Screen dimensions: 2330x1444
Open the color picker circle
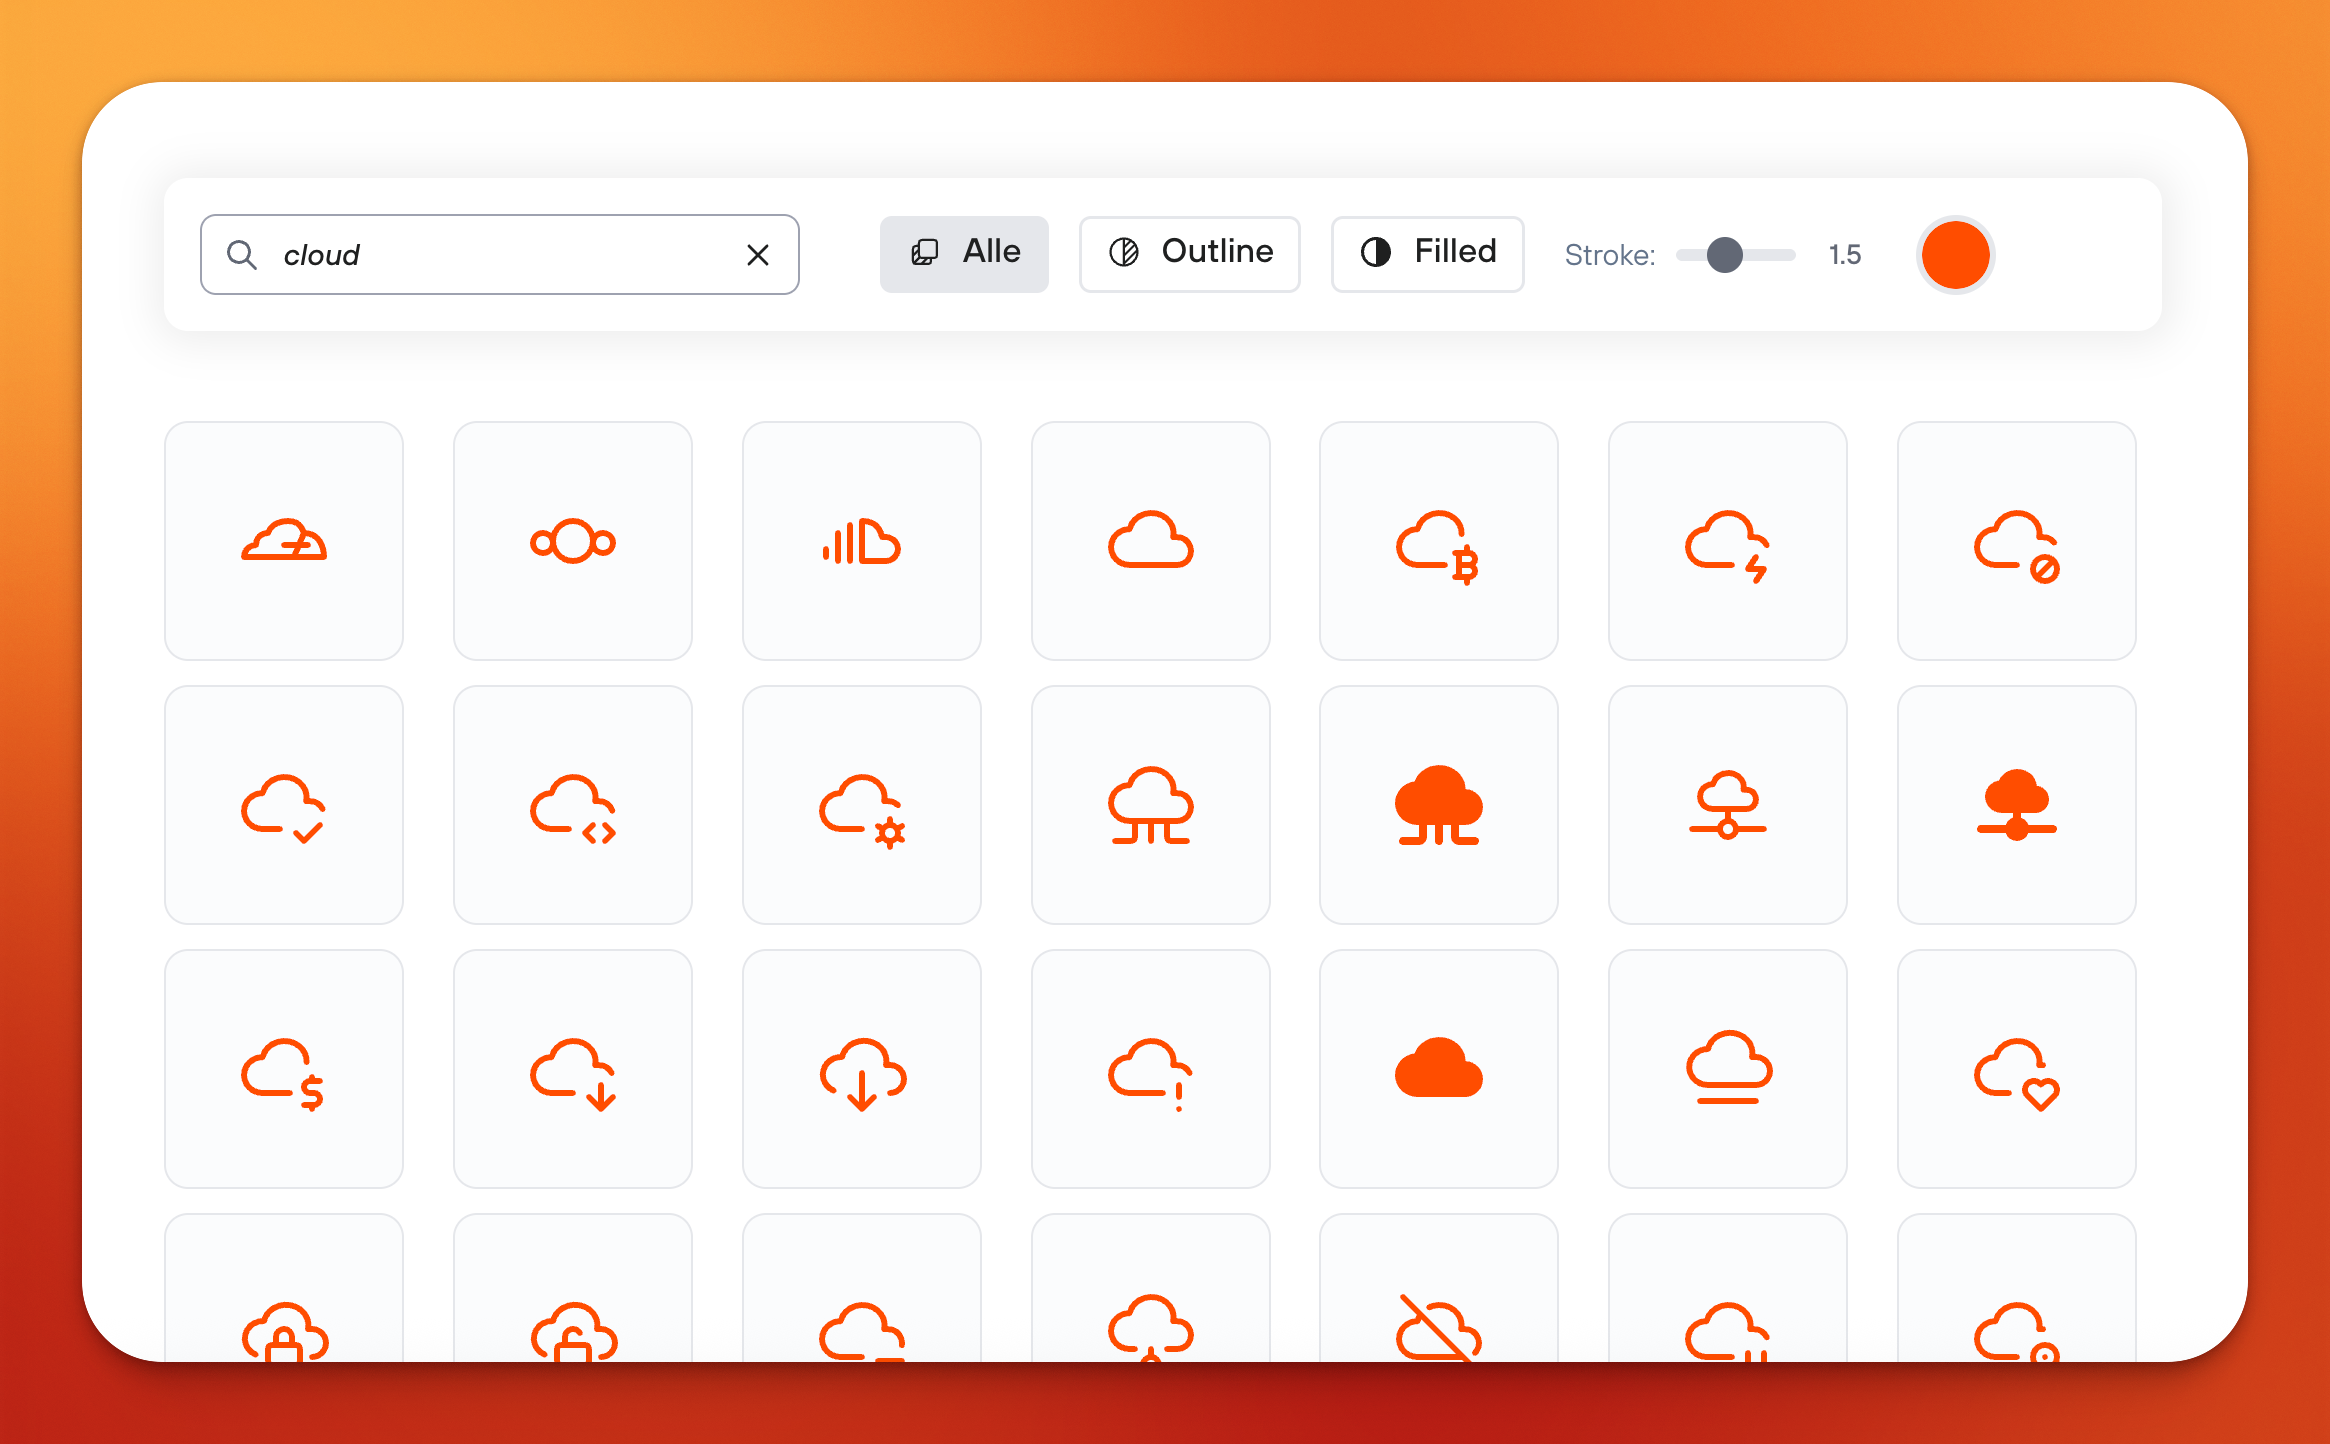tap(1955, 255)
